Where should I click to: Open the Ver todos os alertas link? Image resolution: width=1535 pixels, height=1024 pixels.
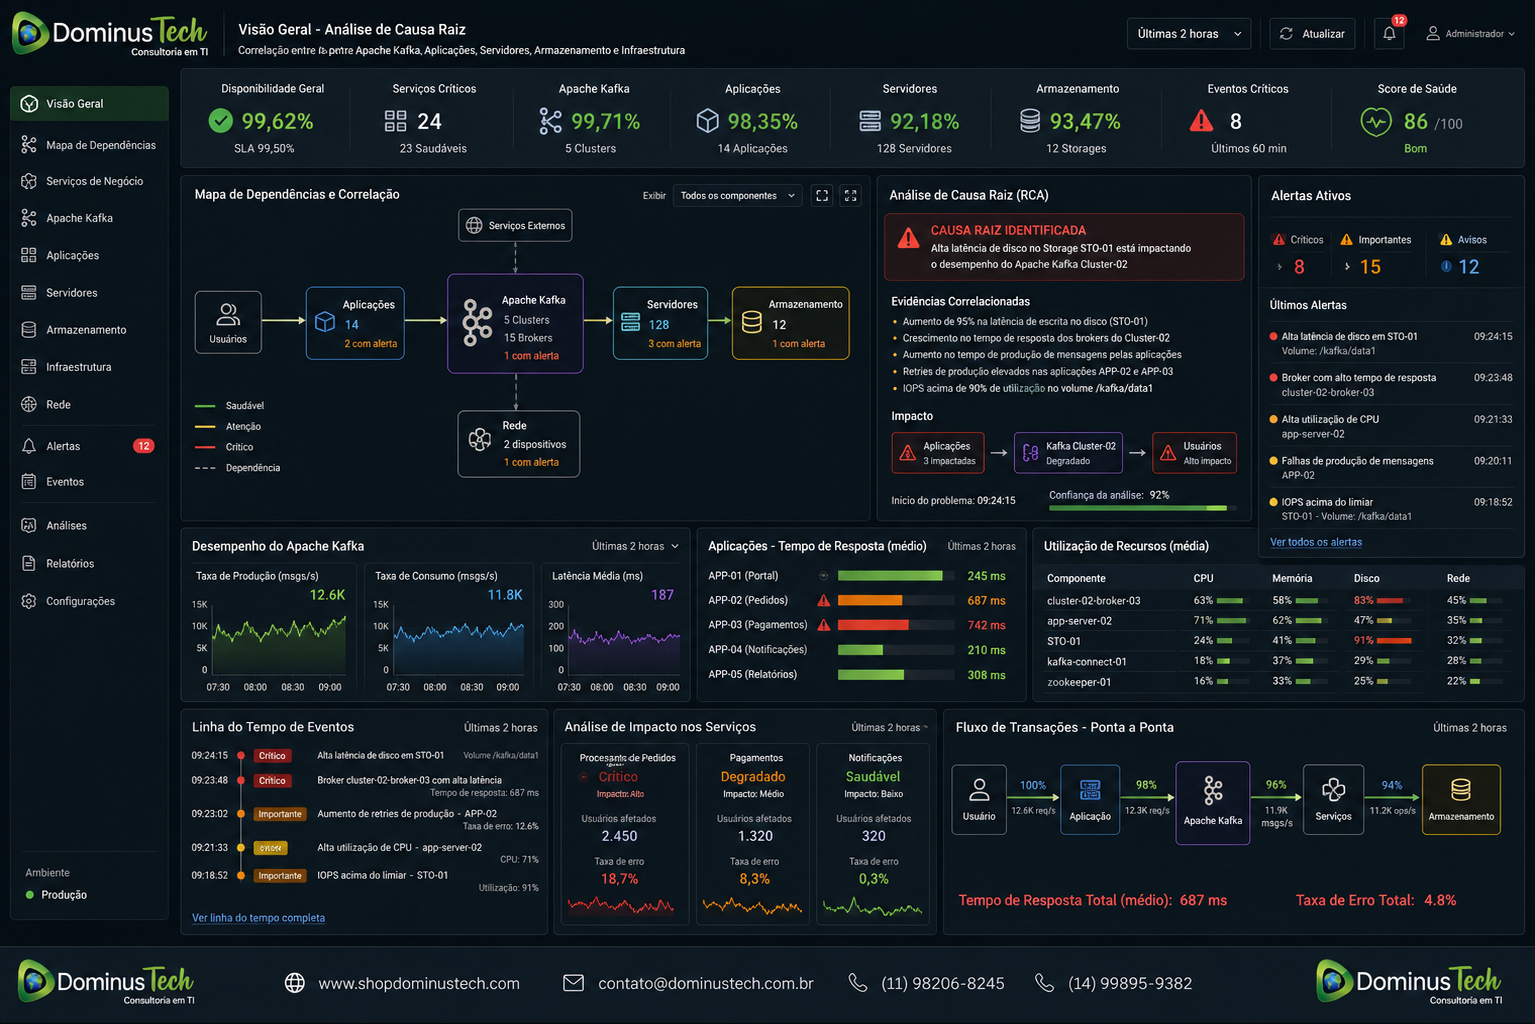point(1316,542)
